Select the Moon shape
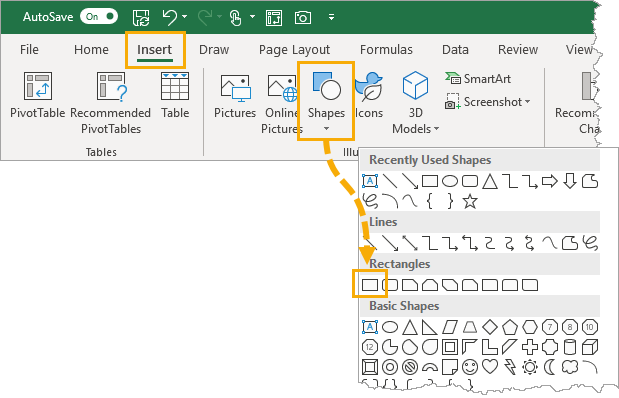619x398 pixels. click(x=550, y=367)
